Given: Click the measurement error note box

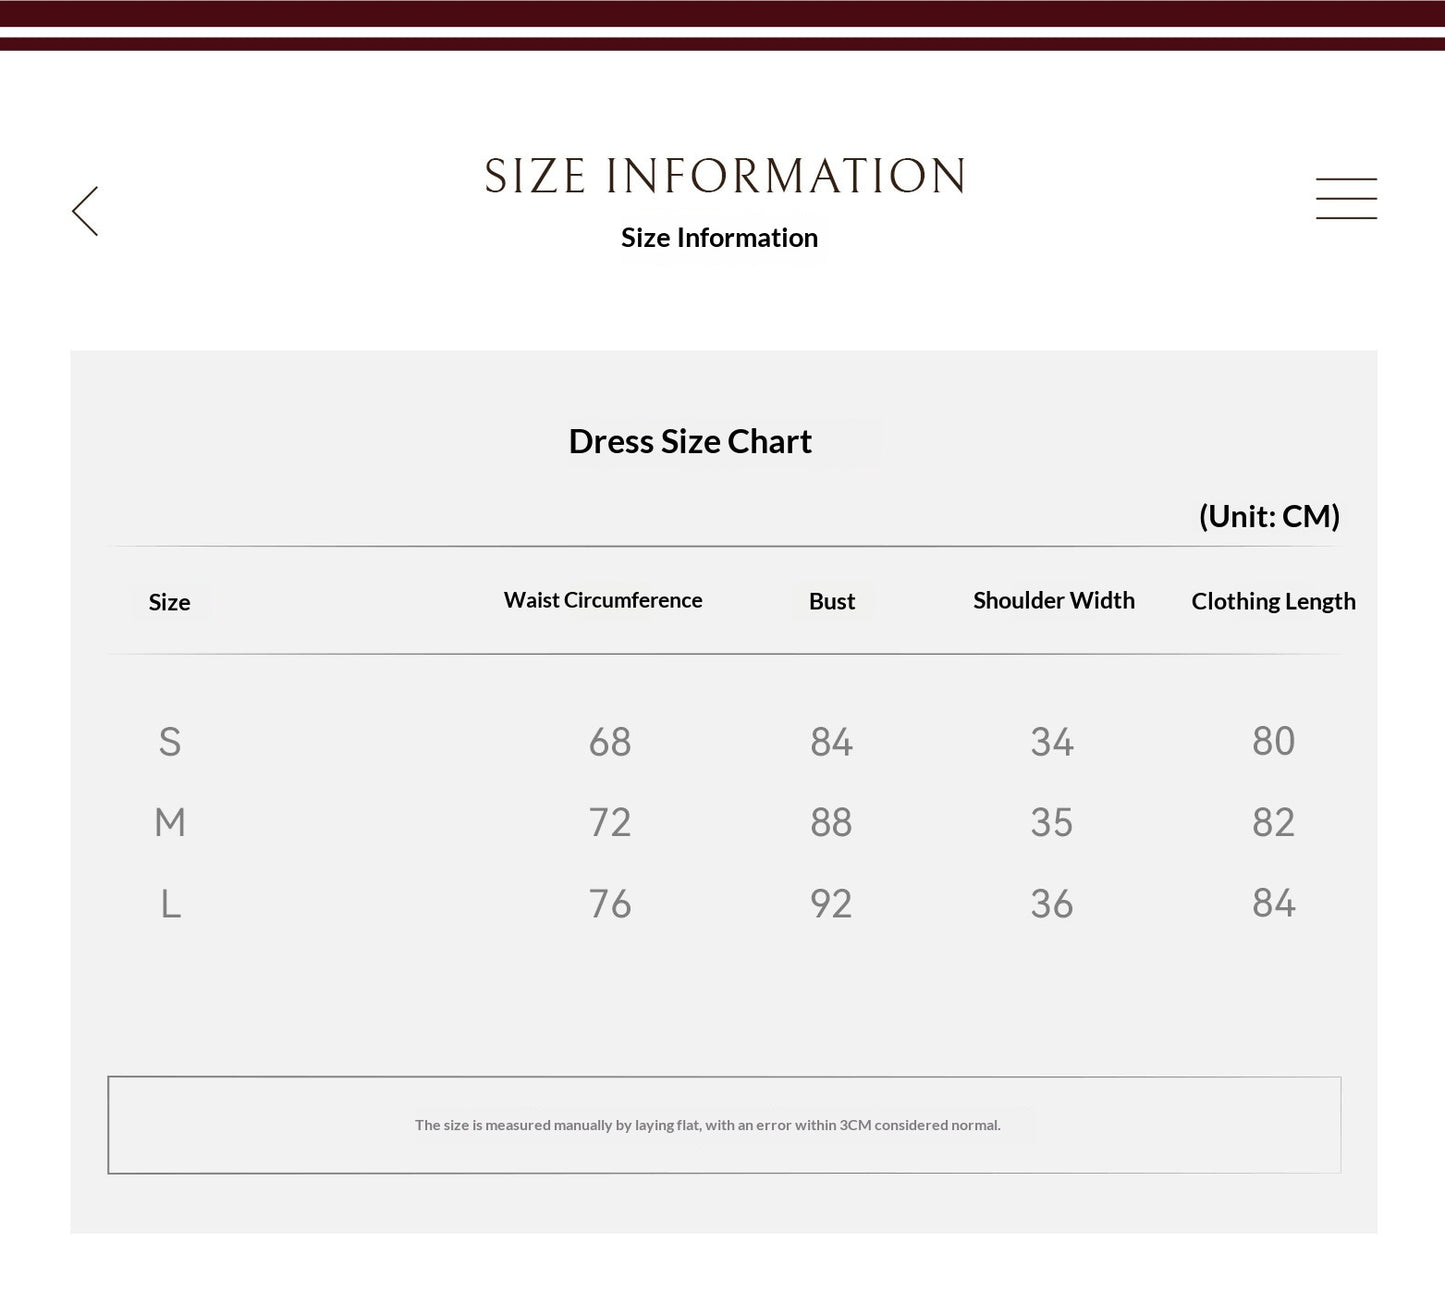Looking at the screenshot, I should [724, 1125].
